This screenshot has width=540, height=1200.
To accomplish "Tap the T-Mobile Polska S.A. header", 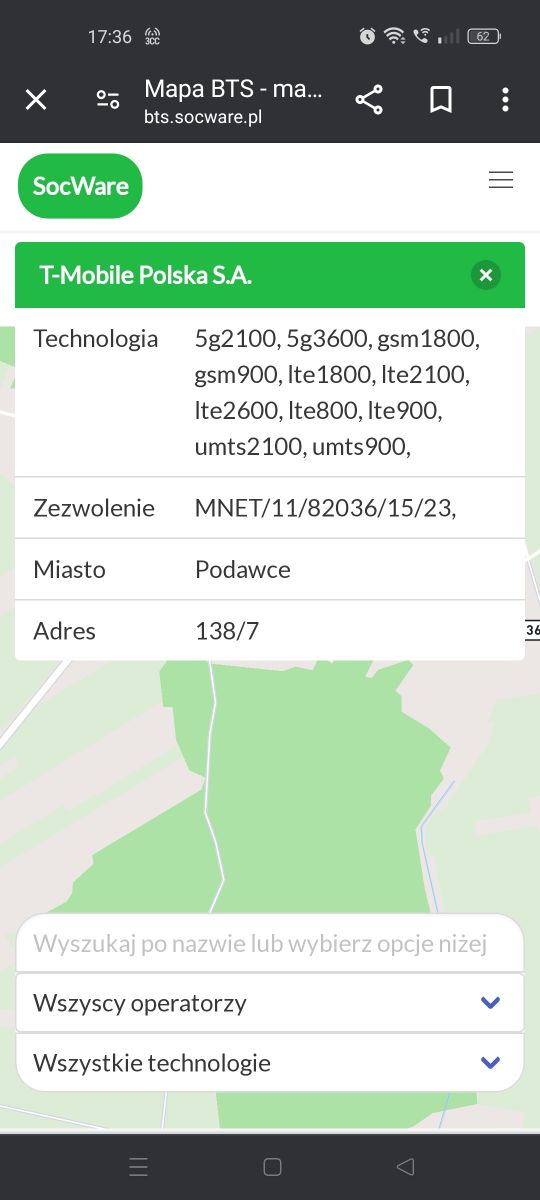I will [x=146, y=275].
